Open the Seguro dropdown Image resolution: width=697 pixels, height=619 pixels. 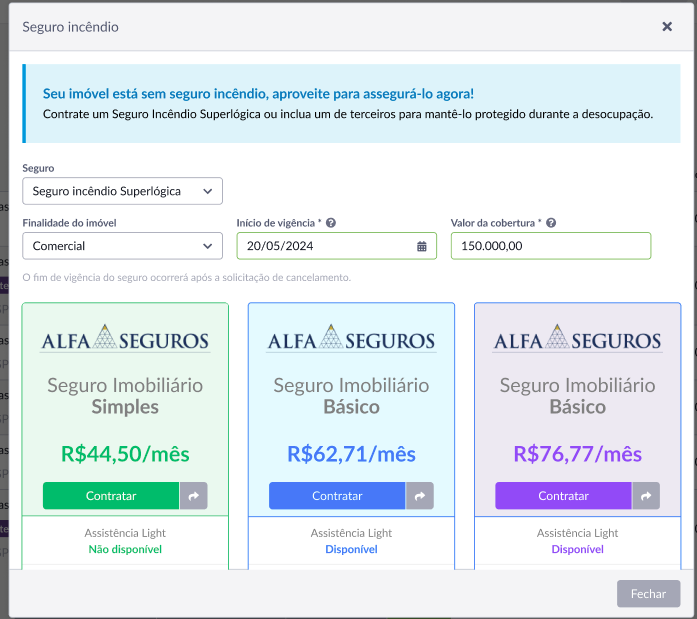[x=122, y=191]
